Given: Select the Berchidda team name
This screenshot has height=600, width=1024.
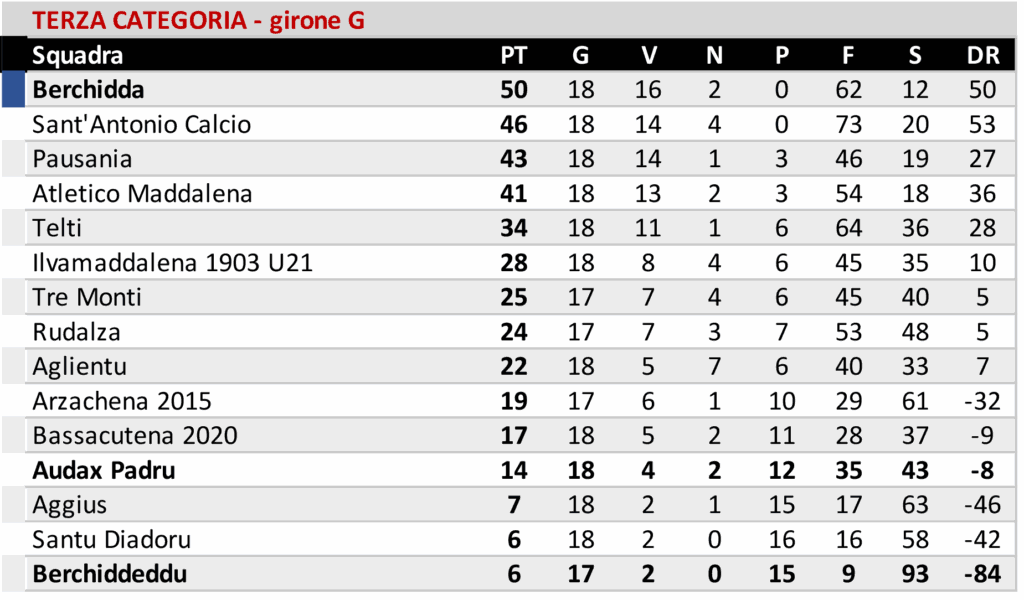Looking at the screenshot, I should pos(88,90).
